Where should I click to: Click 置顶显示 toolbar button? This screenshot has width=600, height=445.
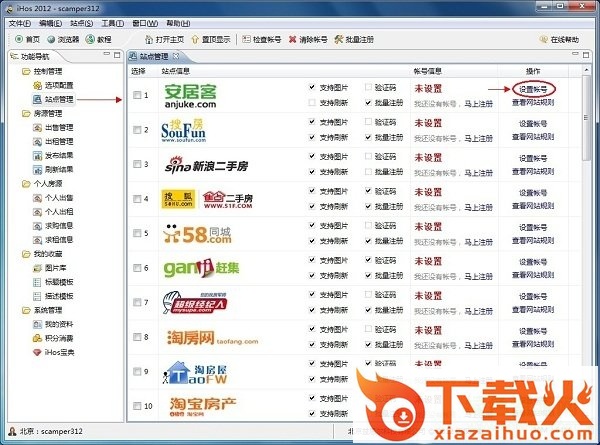tap(210, 39)
